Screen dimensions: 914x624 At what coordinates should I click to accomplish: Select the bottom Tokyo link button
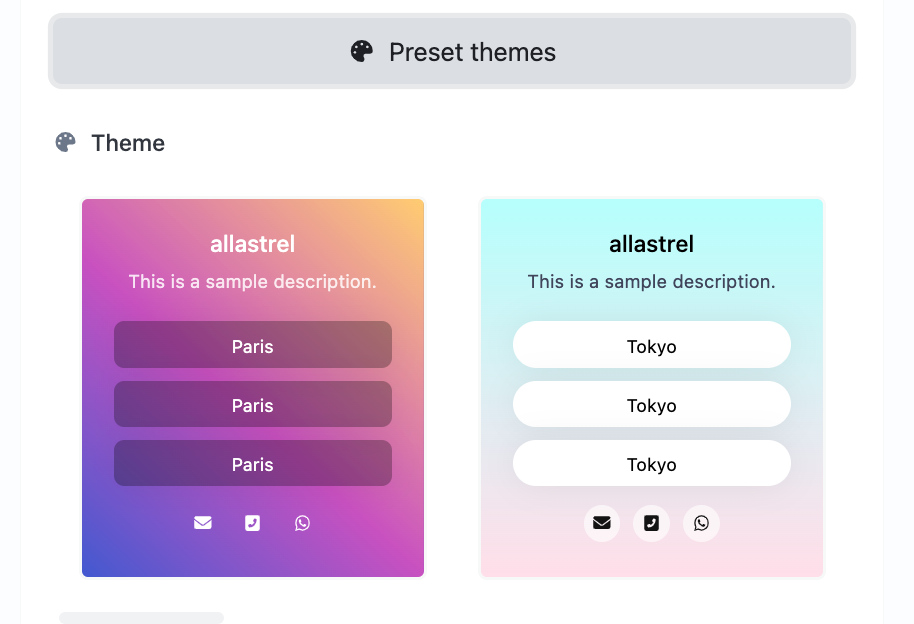(x=652, y=464)
